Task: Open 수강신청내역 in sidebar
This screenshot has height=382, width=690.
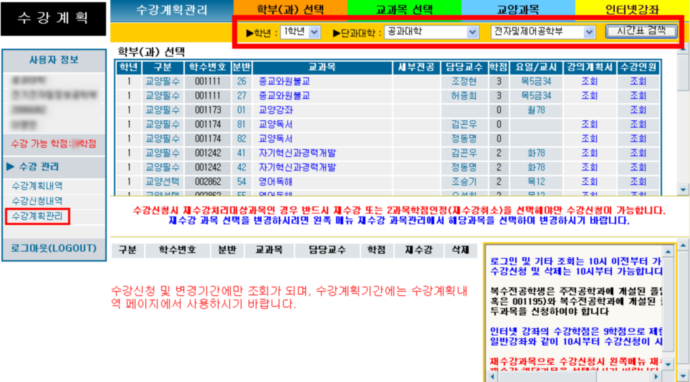Action: [x=37, y=201]
